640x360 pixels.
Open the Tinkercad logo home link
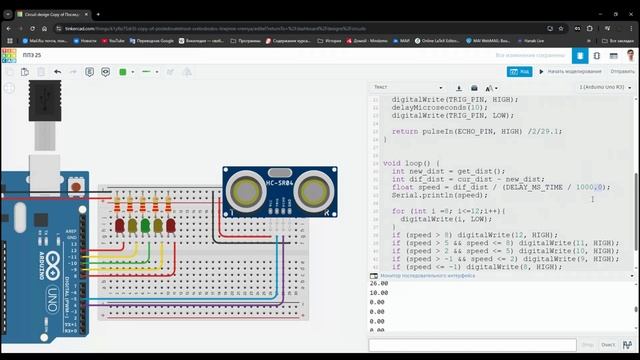click(9, 56)
